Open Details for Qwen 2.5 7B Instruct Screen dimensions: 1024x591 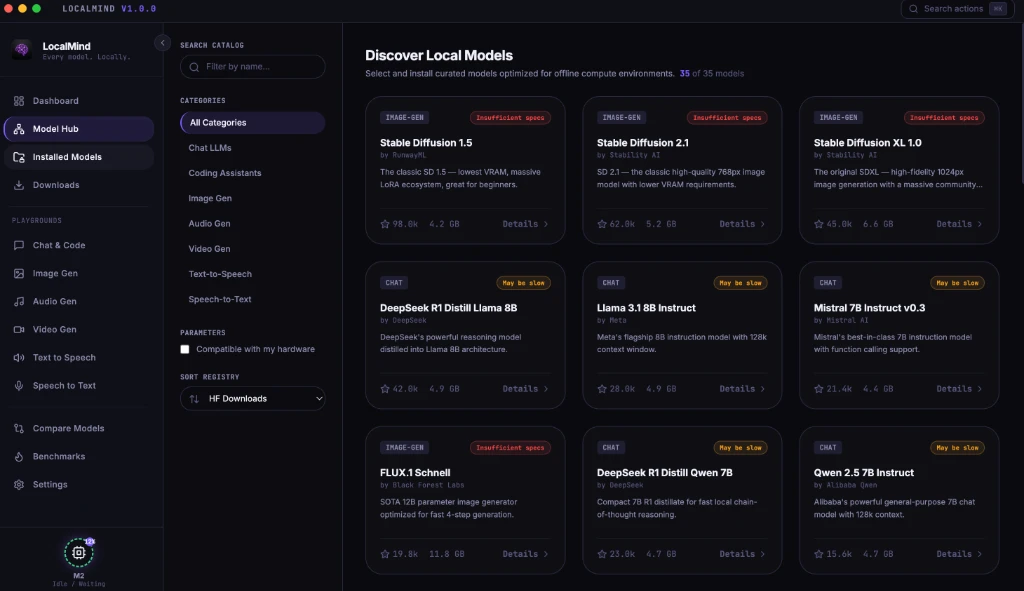[x=959, y=554]
